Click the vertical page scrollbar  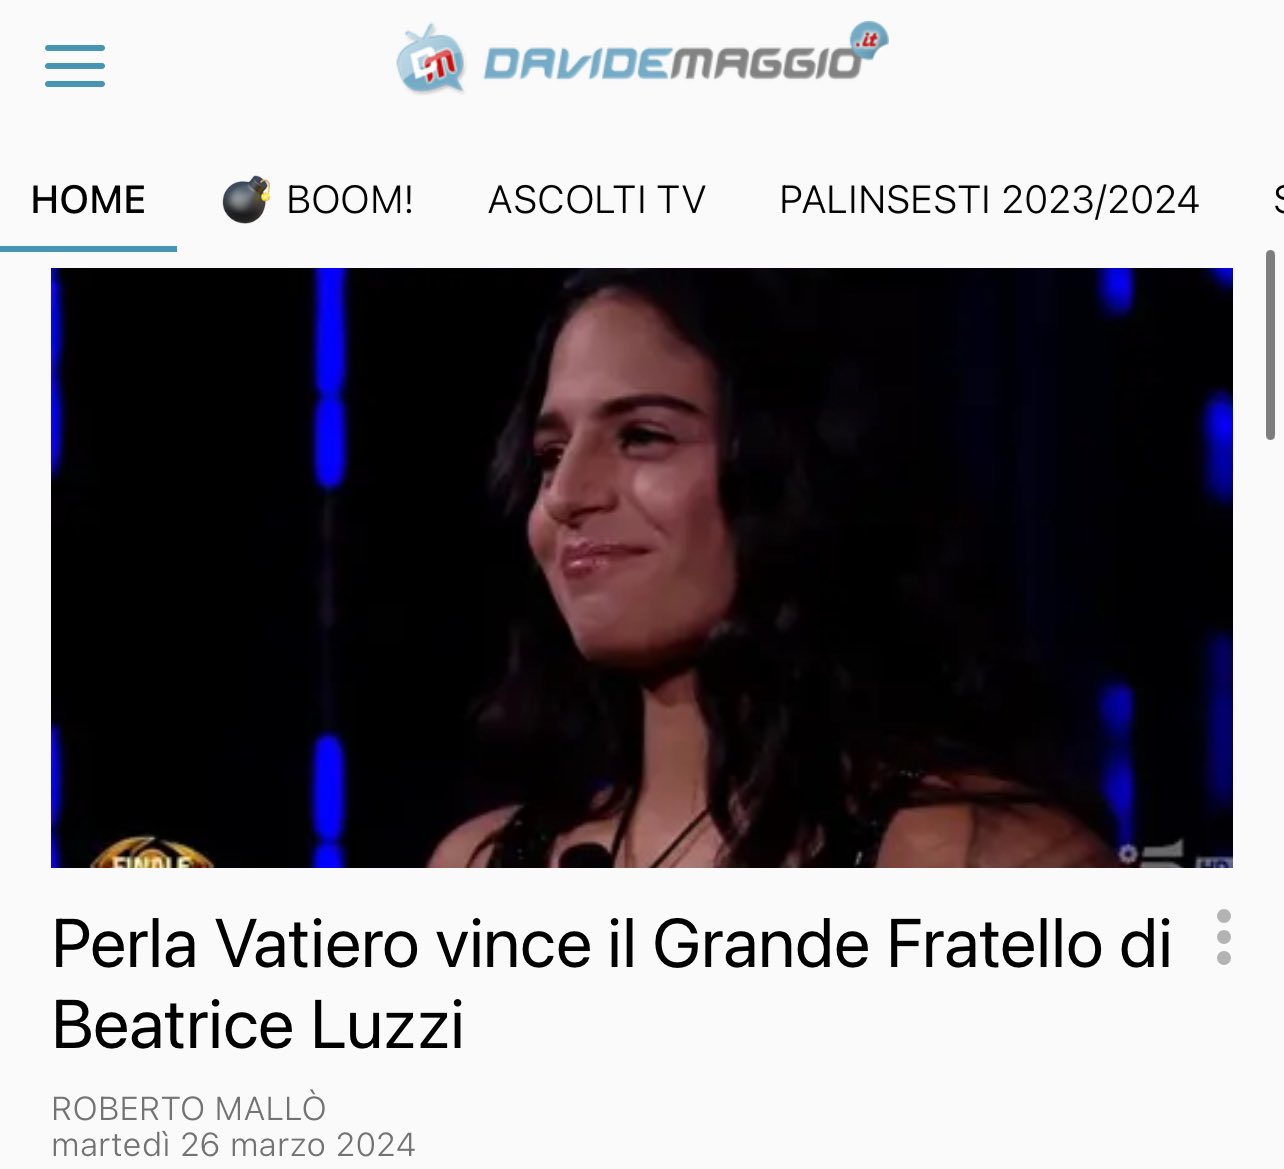pos(1271,345)
